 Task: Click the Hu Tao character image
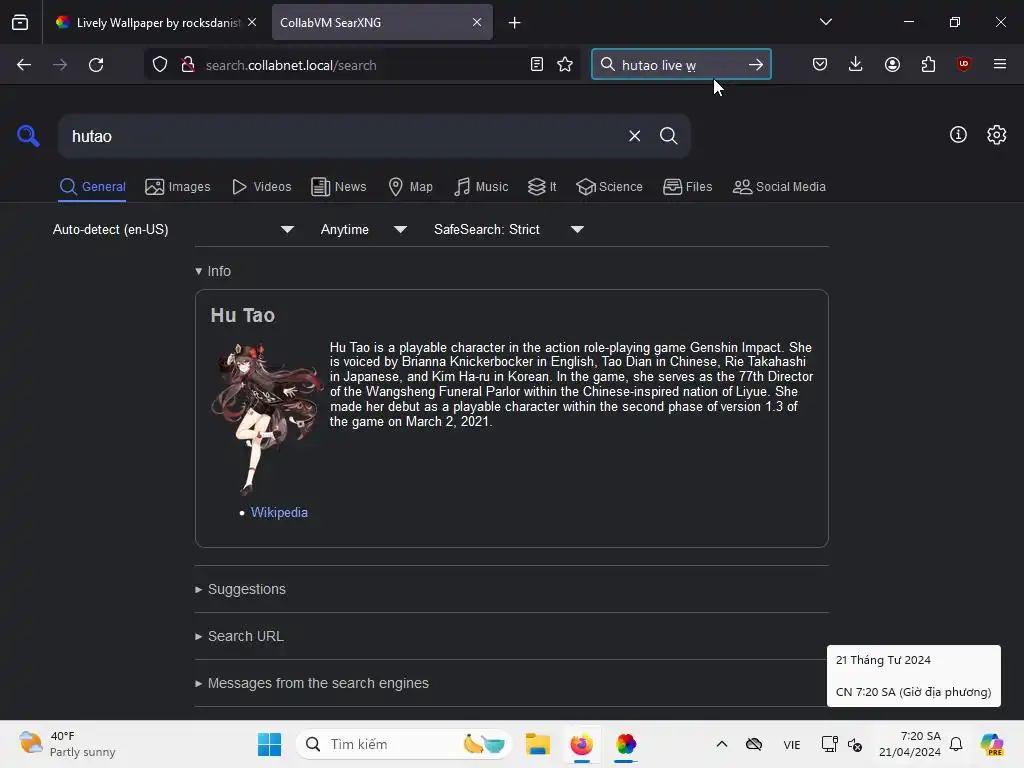tap(267, 418)
